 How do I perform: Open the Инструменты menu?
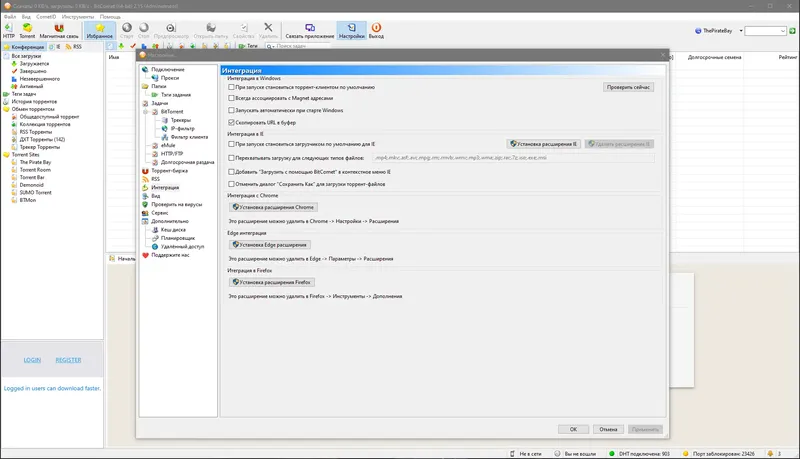point(78,17)
